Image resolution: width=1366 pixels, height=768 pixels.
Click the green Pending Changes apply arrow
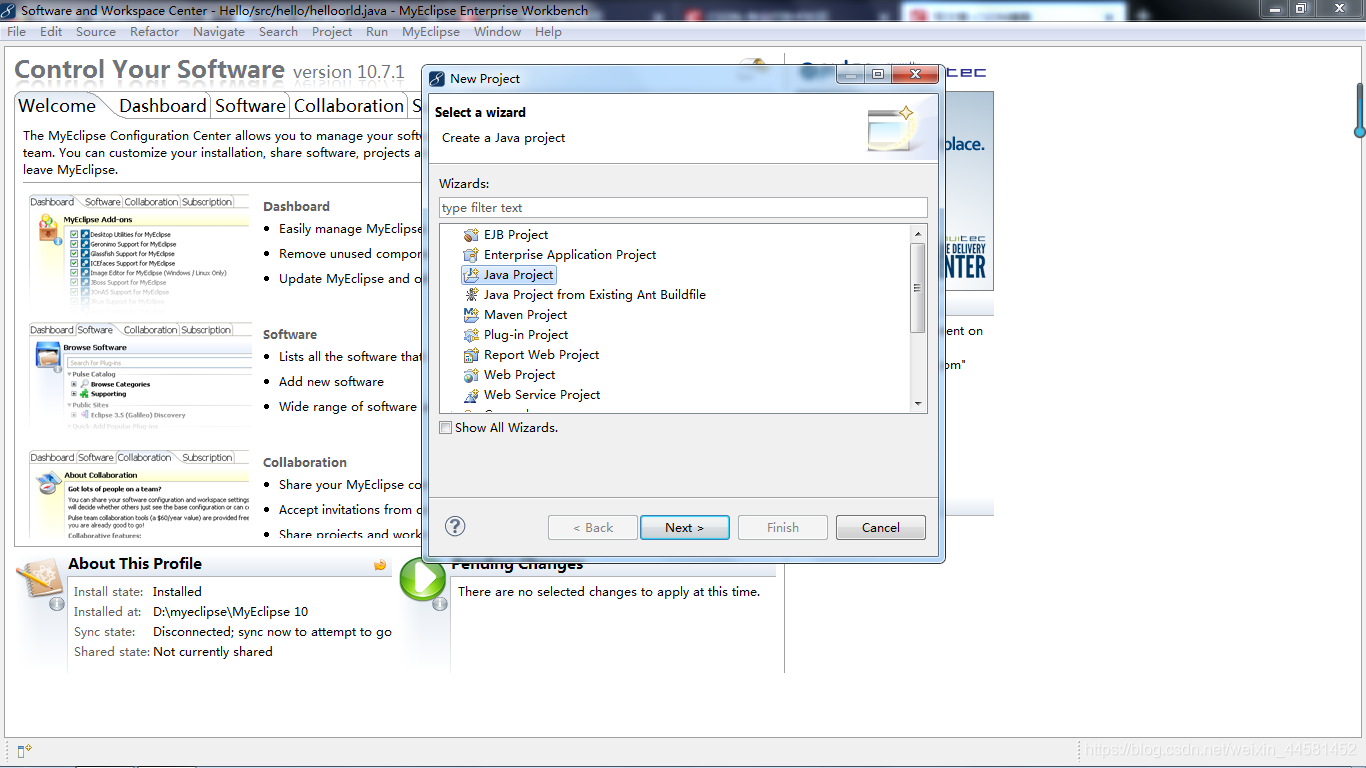(x=422, y=580)
